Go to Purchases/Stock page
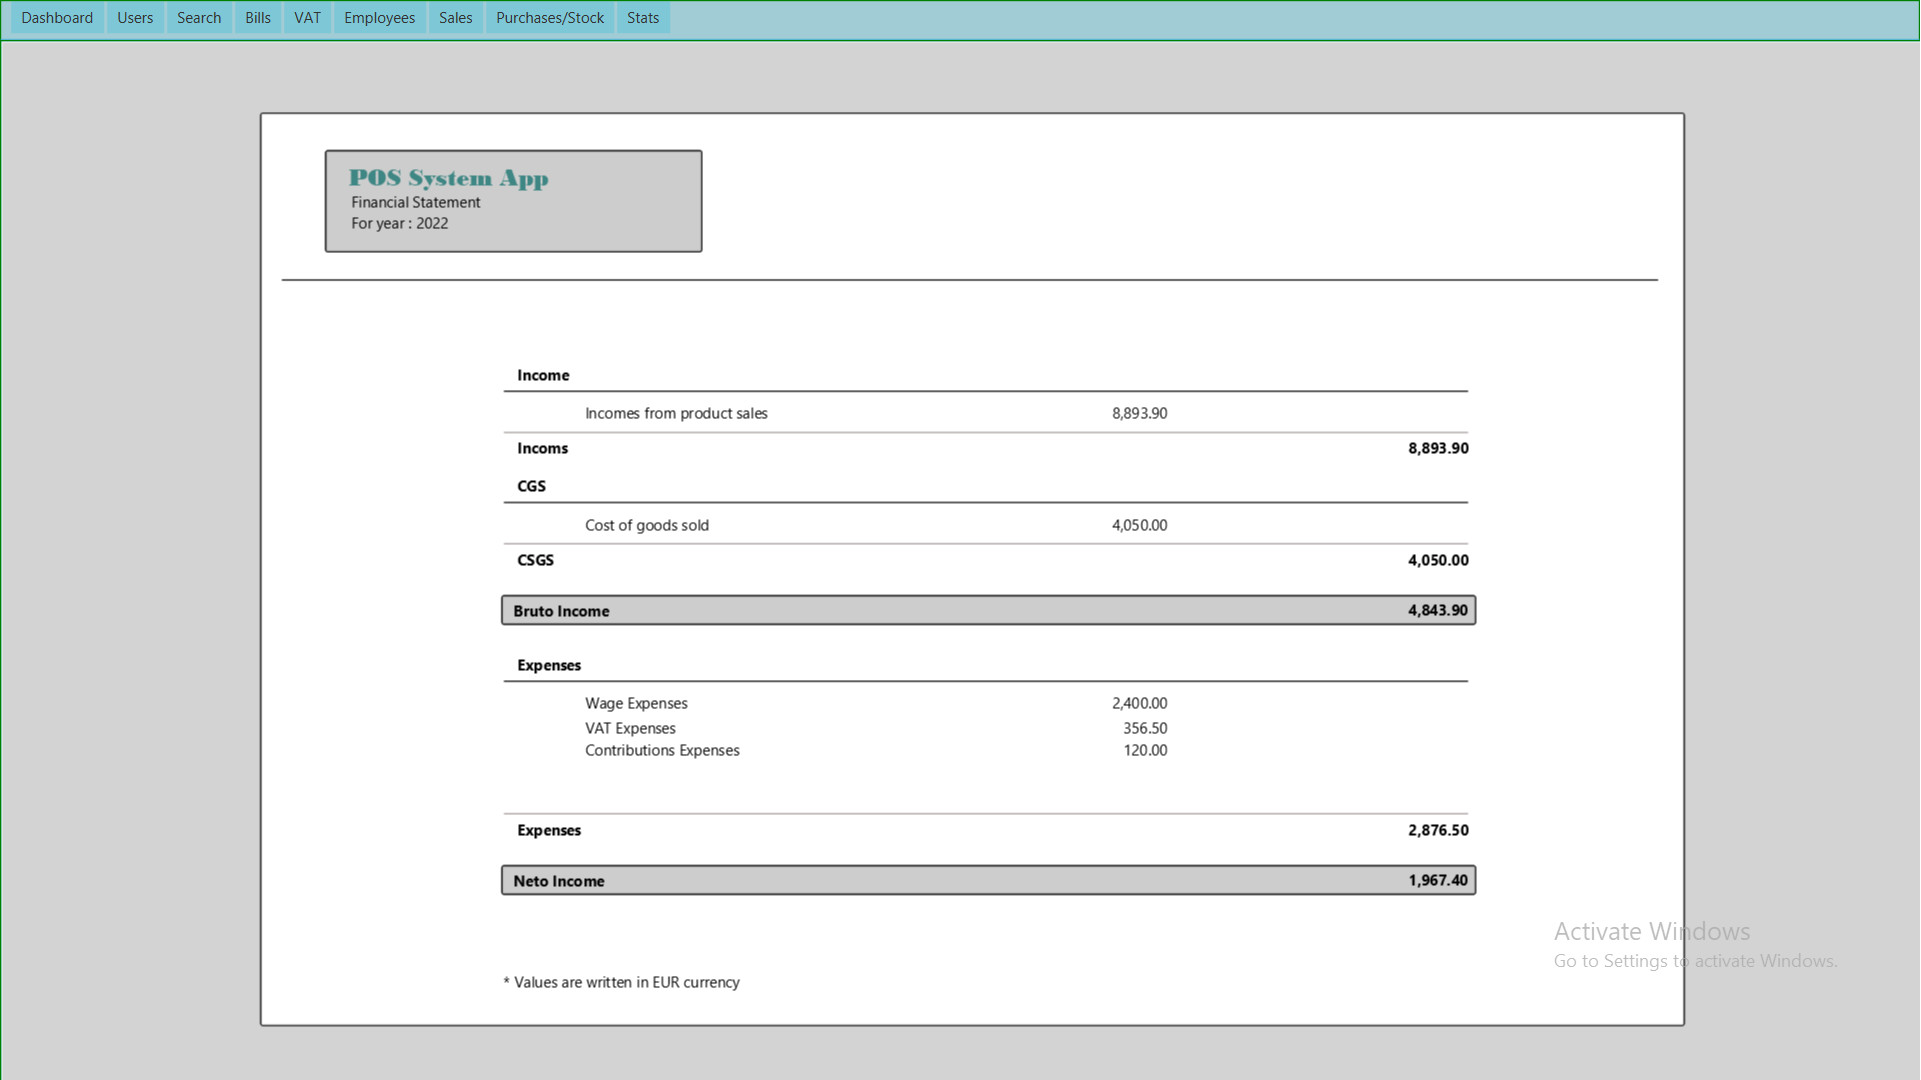This screenshot has height=1080, width=1921. click(550, 18)
